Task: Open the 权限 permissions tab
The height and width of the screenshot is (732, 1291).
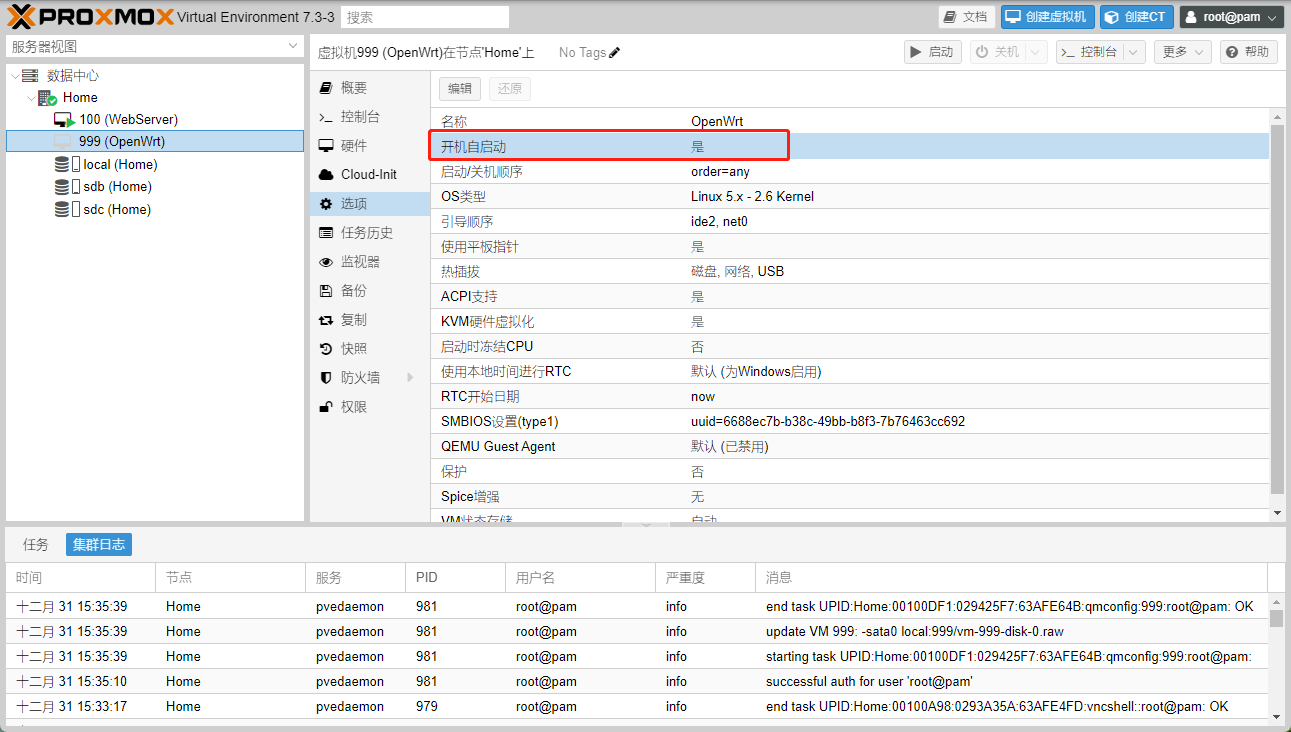Action: pyautogui.click(x=370, y=407)
